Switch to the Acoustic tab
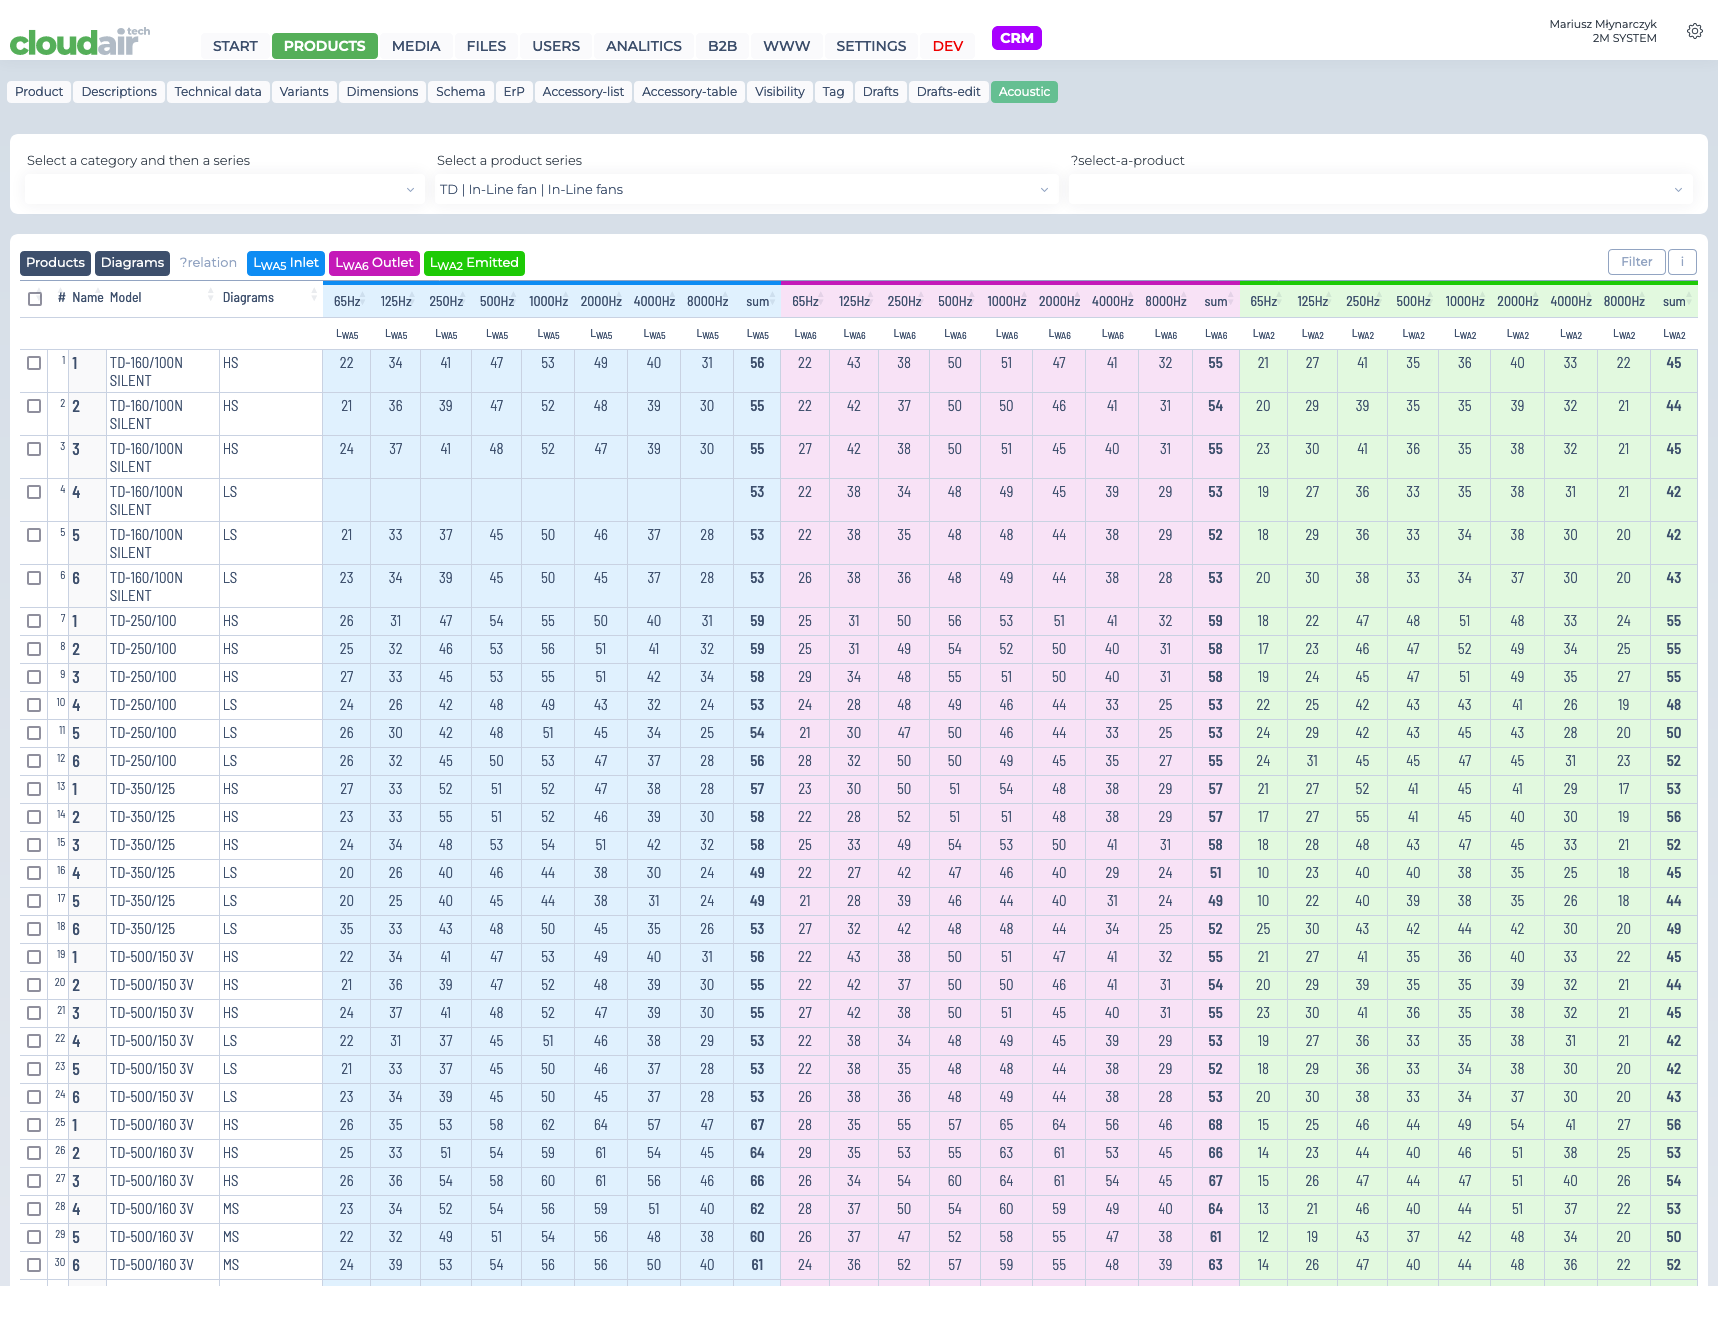Screen dimensions: 1718x1330 1024,92
